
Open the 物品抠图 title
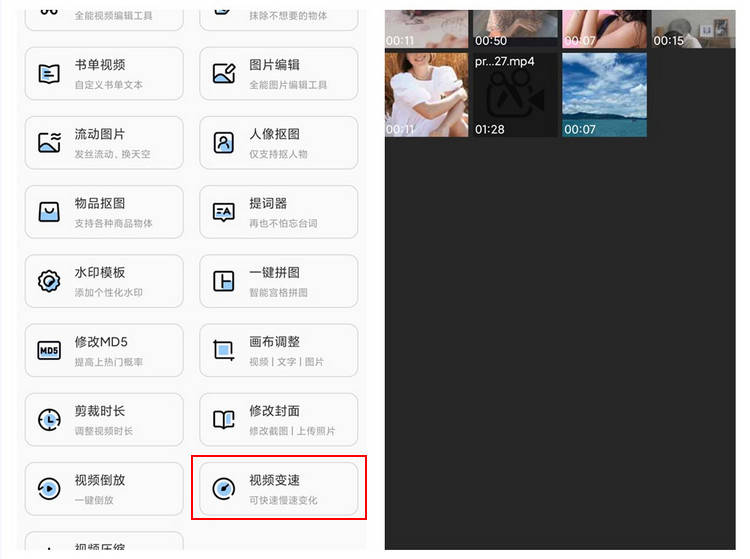(x=100, y=203)
